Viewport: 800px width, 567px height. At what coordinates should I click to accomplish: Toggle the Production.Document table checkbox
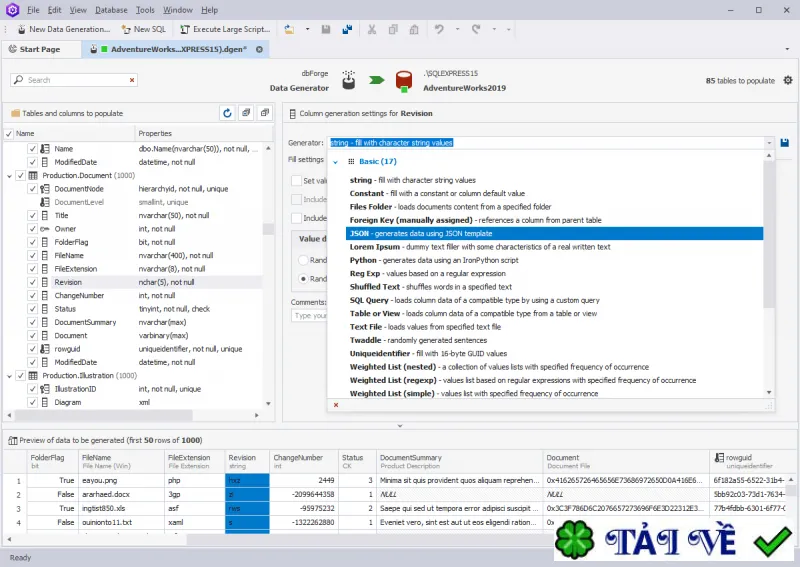coord(20,176)
